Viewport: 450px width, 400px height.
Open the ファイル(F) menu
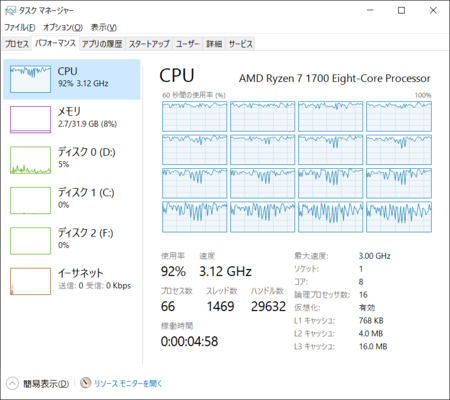[20, 27]
